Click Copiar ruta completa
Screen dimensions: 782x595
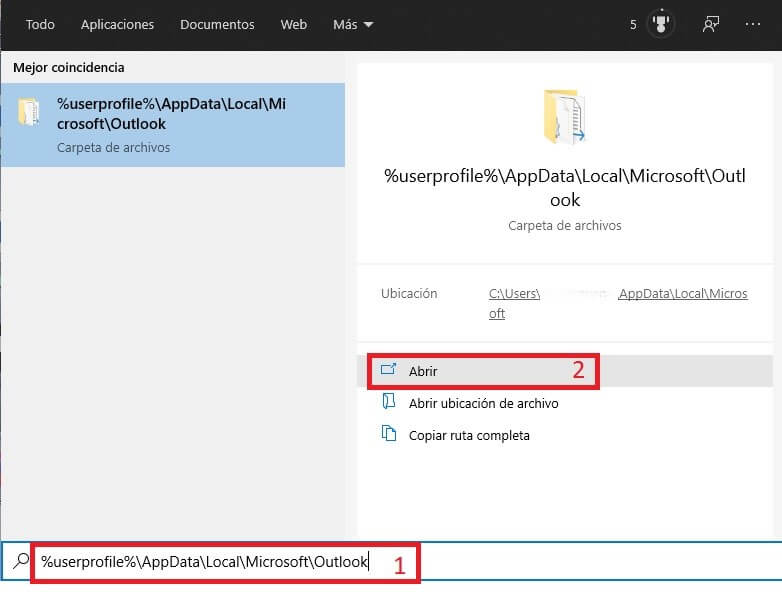[469, 435]
